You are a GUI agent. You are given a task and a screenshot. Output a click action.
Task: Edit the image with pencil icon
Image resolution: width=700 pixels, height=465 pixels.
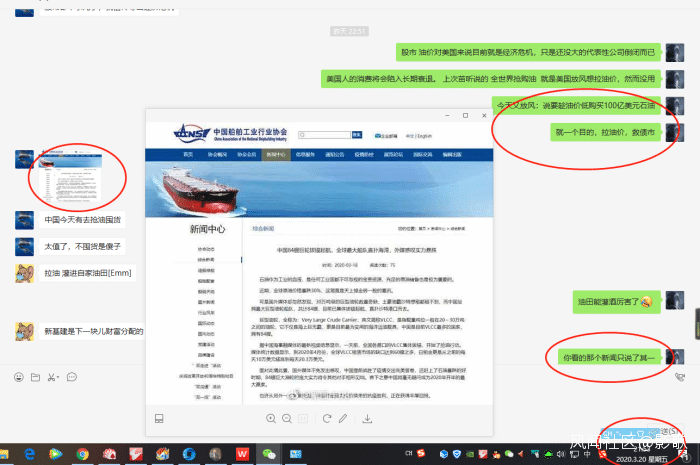[343, 419]
